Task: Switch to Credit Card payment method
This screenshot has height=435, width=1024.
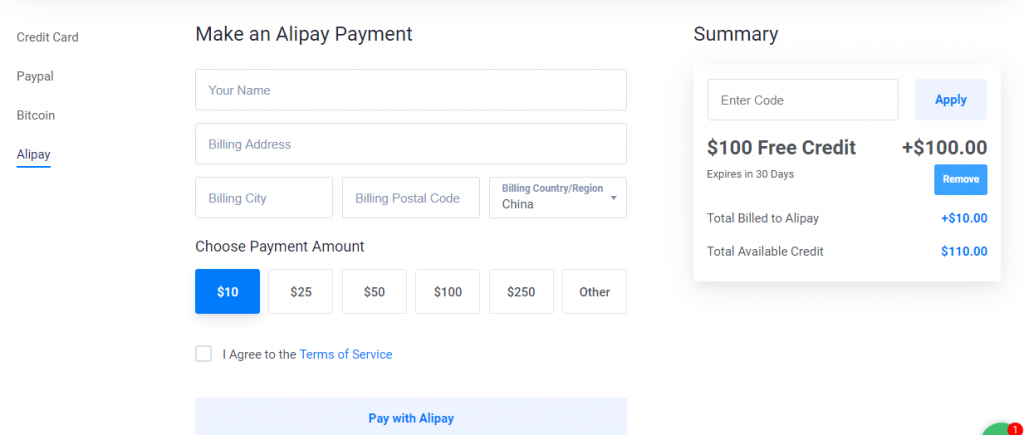Action: point(48,37)
